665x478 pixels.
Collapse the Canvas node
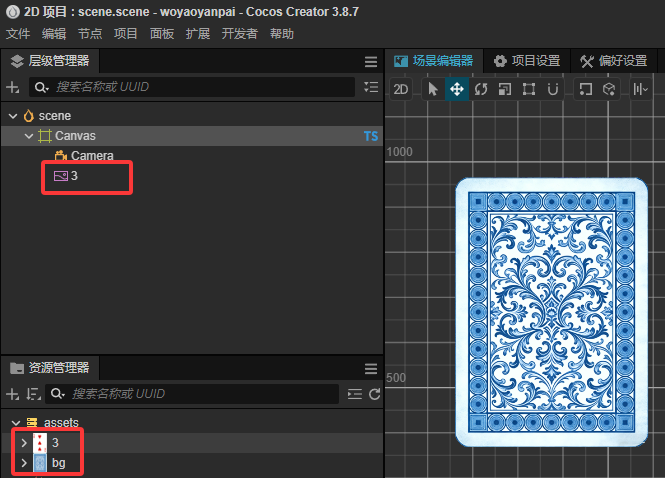tap(29, 136)
